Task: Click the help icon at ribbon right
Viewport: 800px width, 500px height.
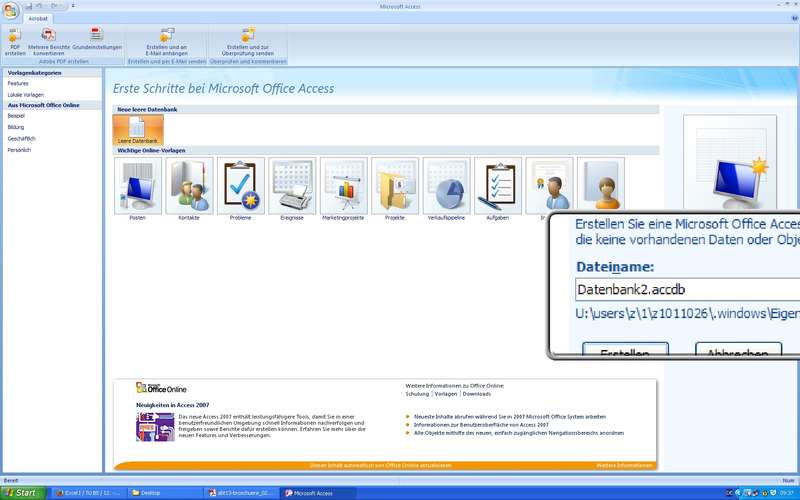Action: tap(794, 18)
